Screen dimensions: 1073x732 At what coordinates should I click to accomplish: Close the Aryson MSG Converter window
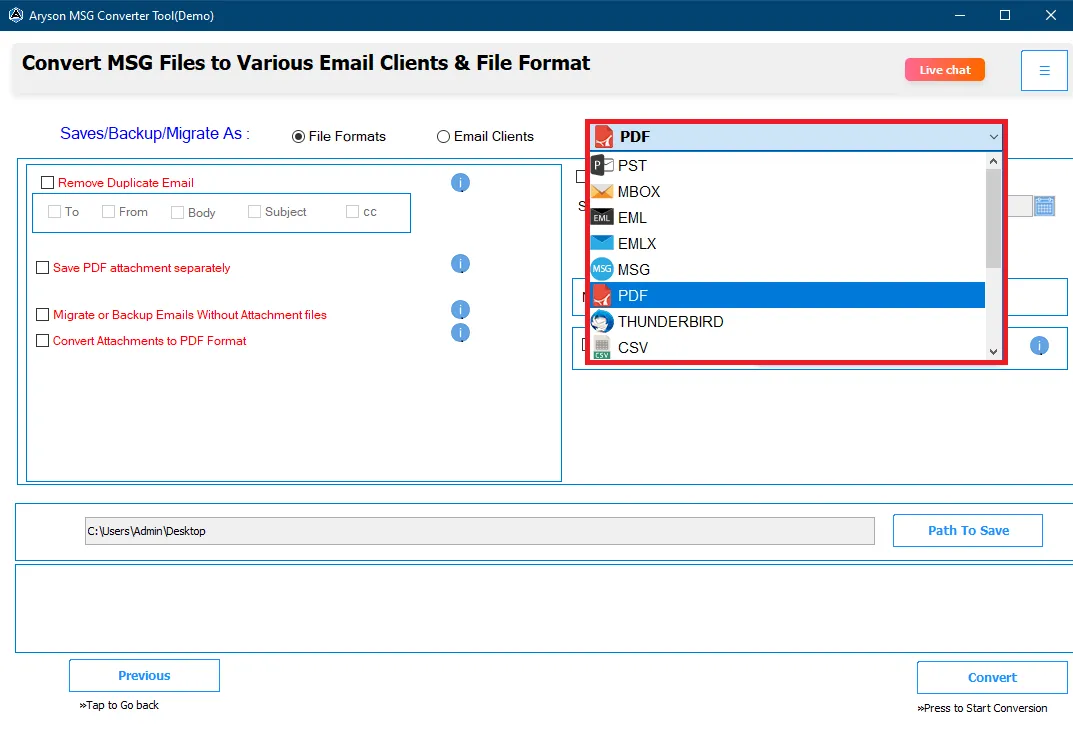(1050, 15)
